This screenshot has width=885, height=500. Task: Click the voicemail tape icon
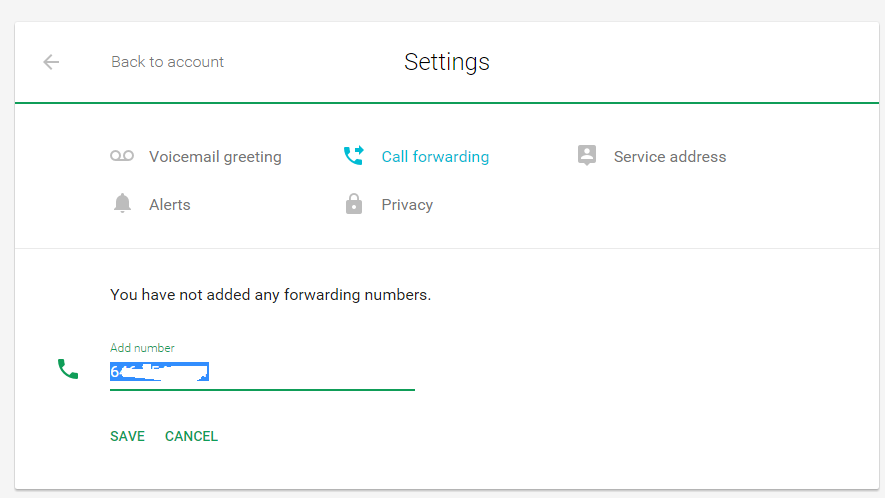pos(122,156)
